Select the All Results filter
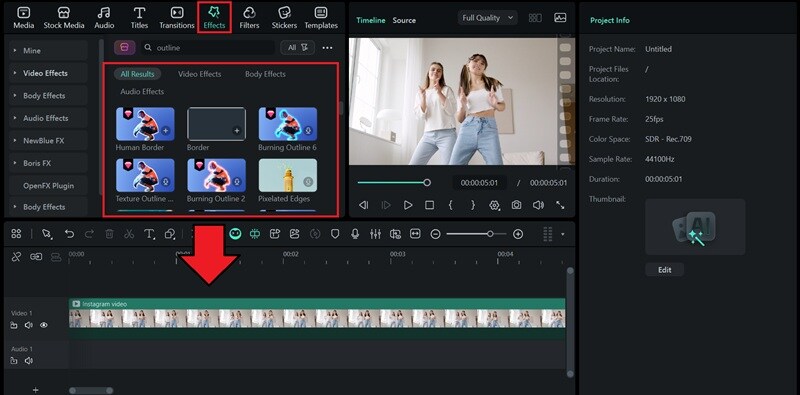Screen dimensions: 800x395 [137, 74]
